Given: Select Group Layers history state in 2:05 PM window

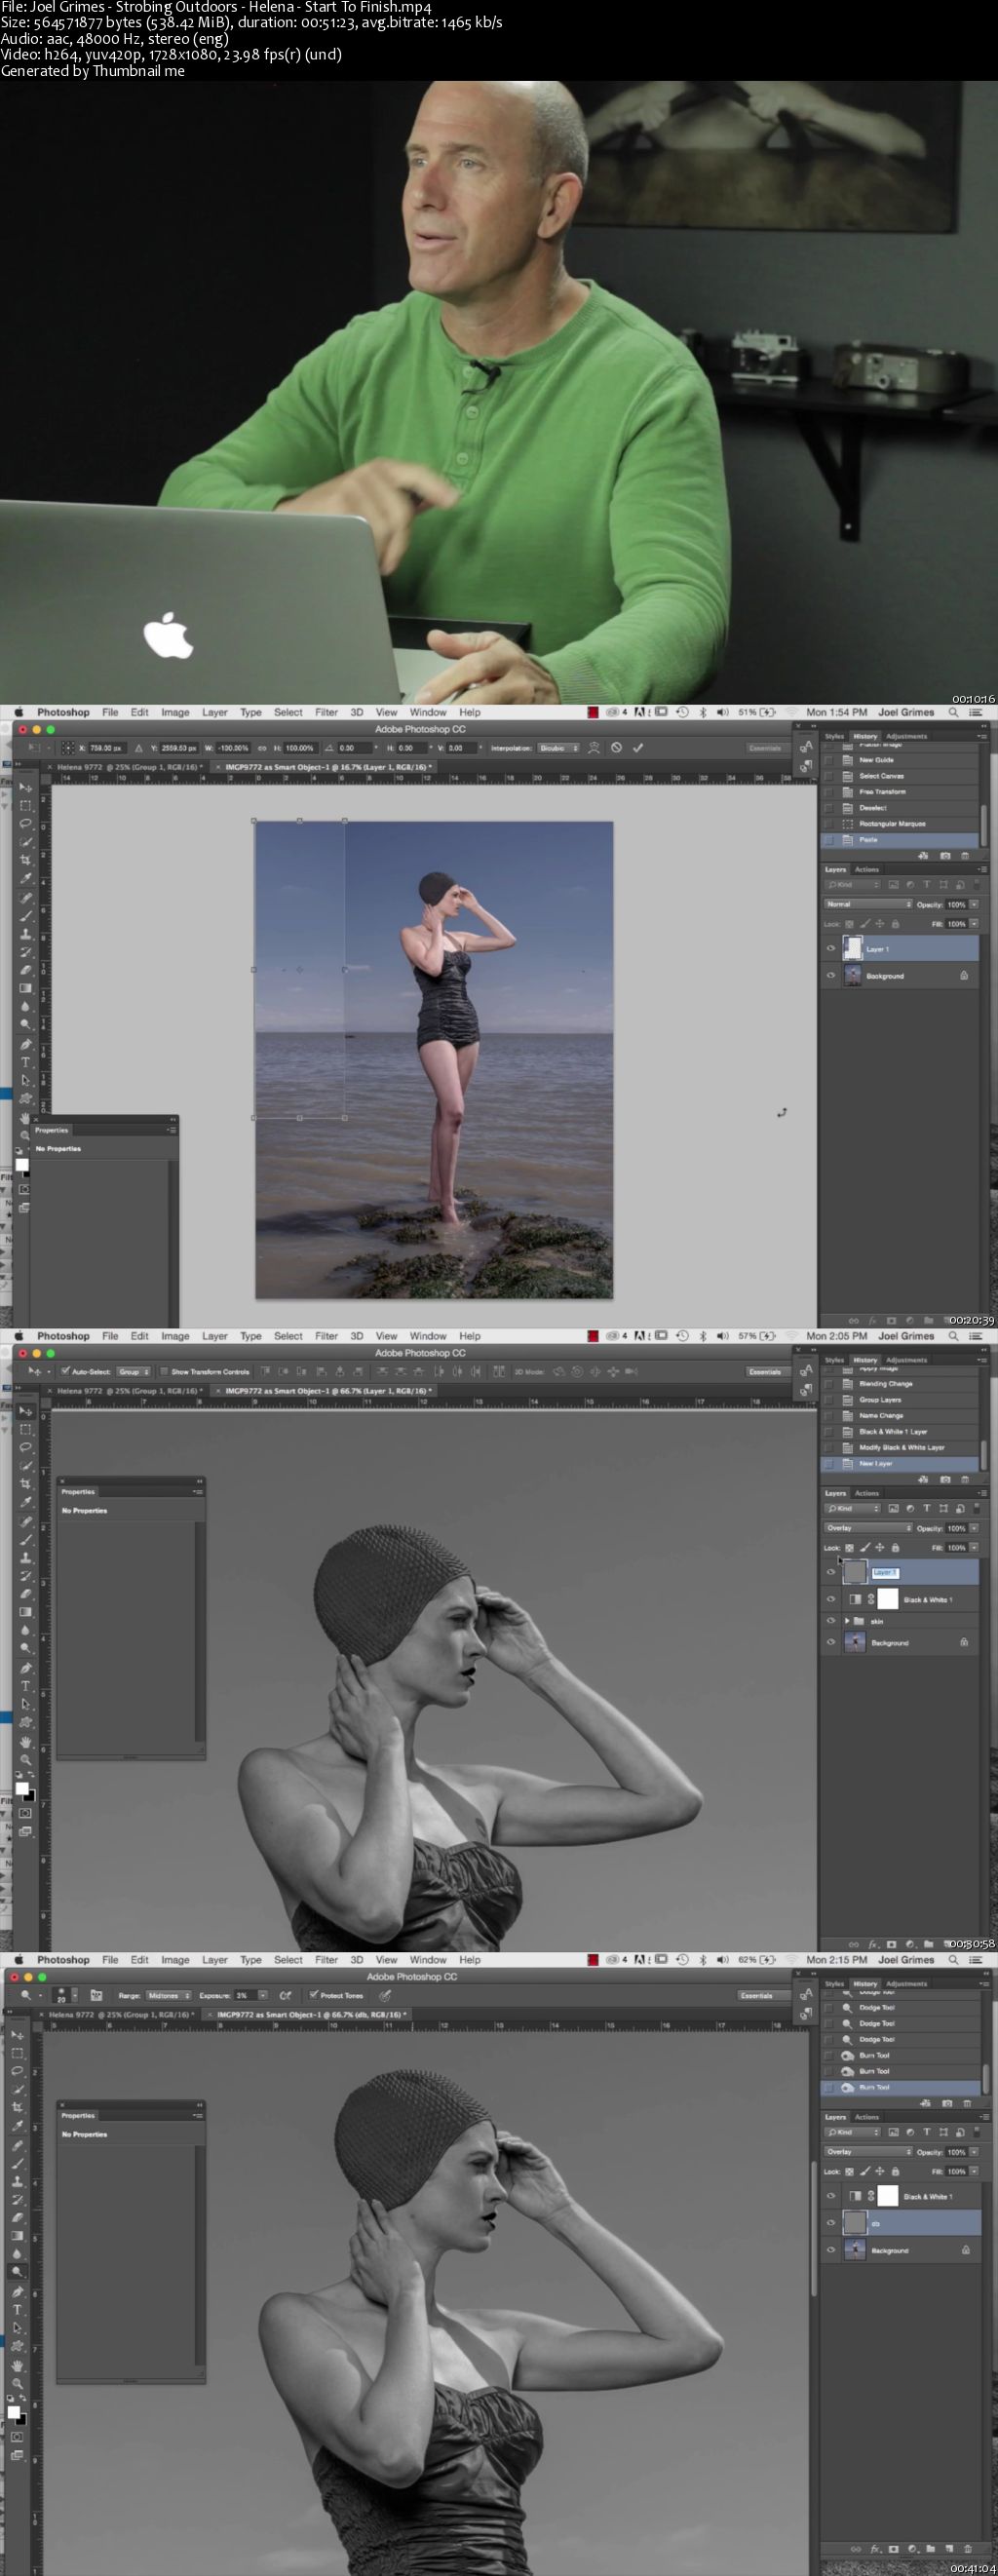Looking at the screenshot, I should [x=900, y=1400].
